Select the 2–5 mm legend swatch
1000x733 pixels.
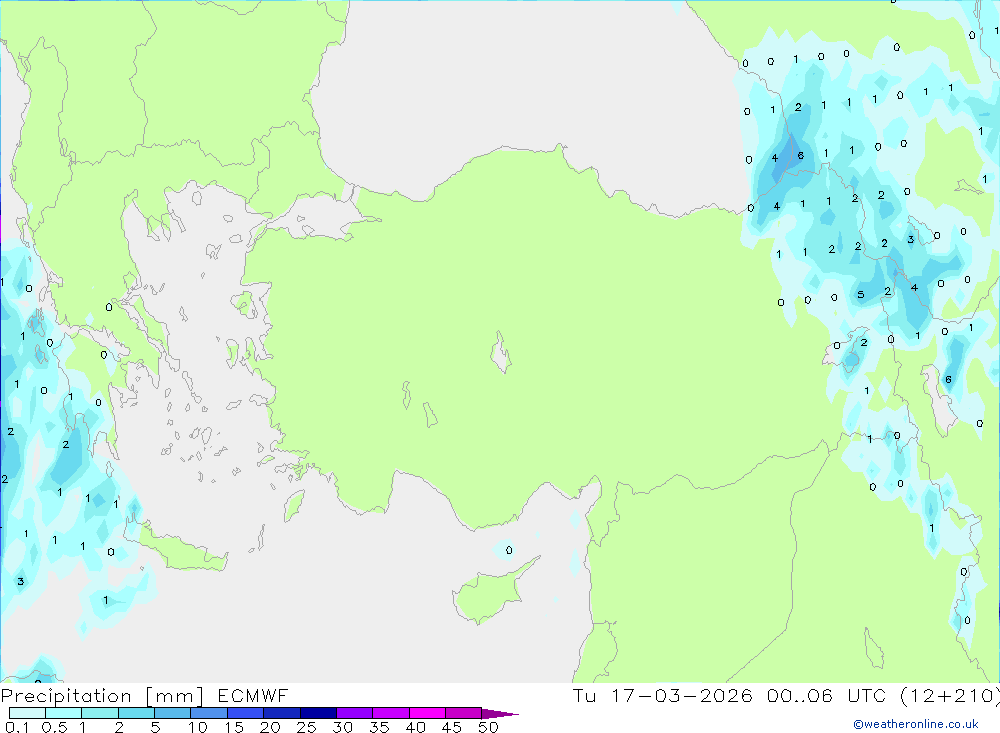tap(136, 713)
